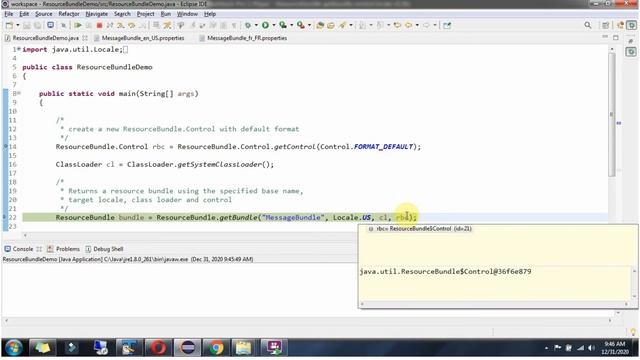Open the Coverage dropdown arrow

(291, 25)
